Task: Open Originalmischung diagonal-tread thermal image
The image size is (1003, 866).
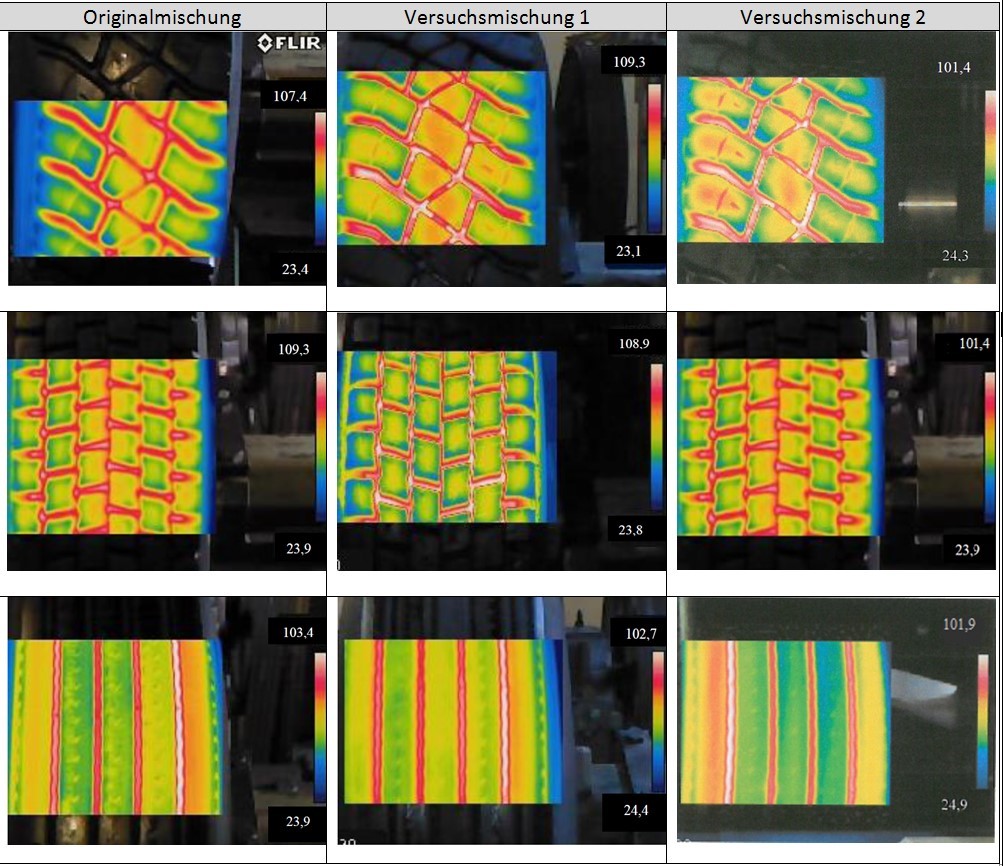Action: [x=167, y=159]
